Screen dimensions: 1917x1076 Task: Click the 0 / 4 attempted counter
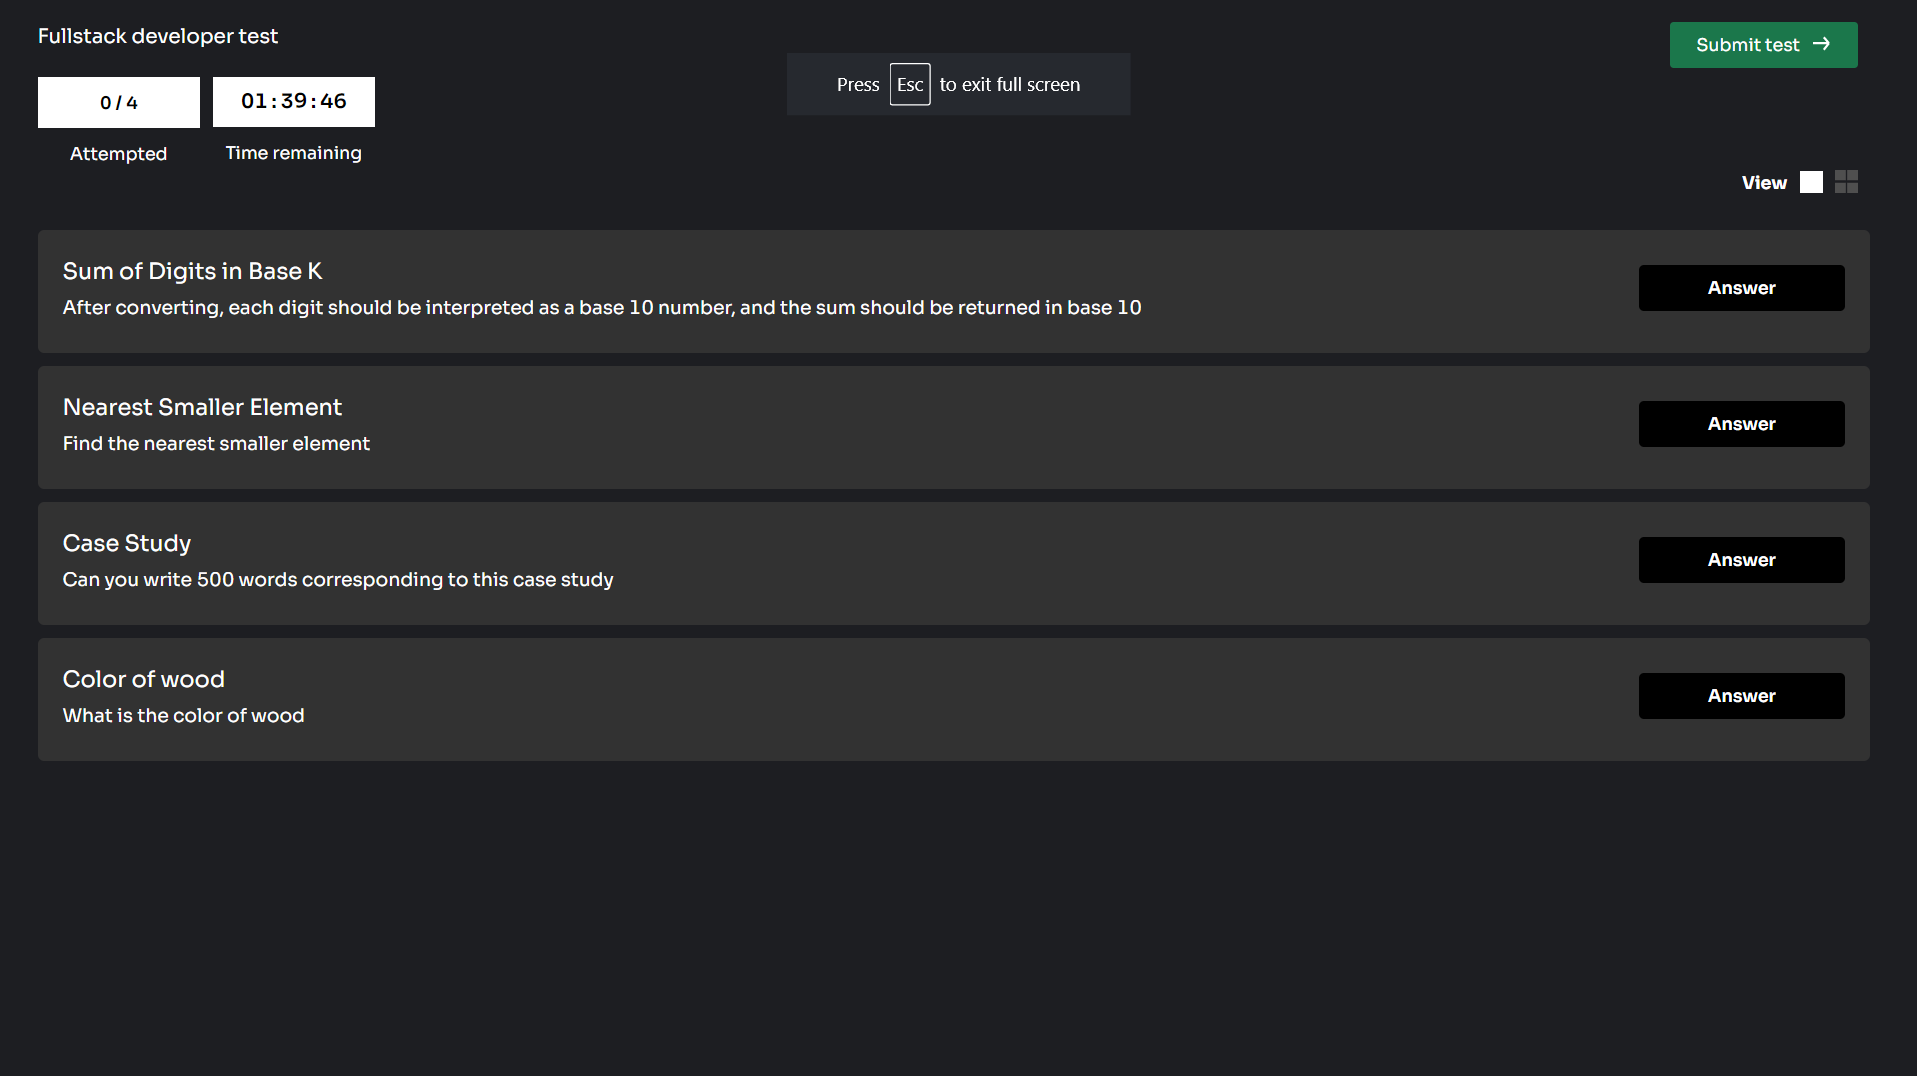(119, 102)
